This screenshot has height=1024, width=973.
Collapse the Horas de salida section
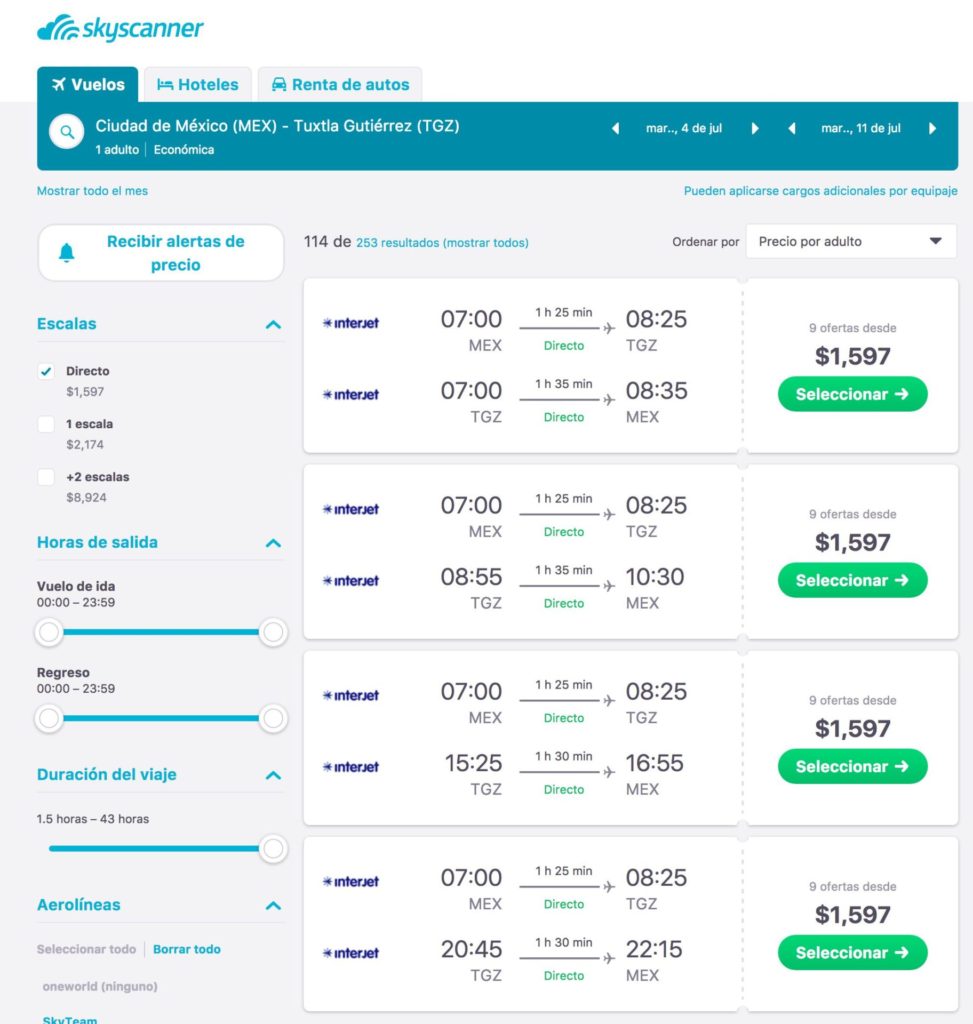(274, 543)
